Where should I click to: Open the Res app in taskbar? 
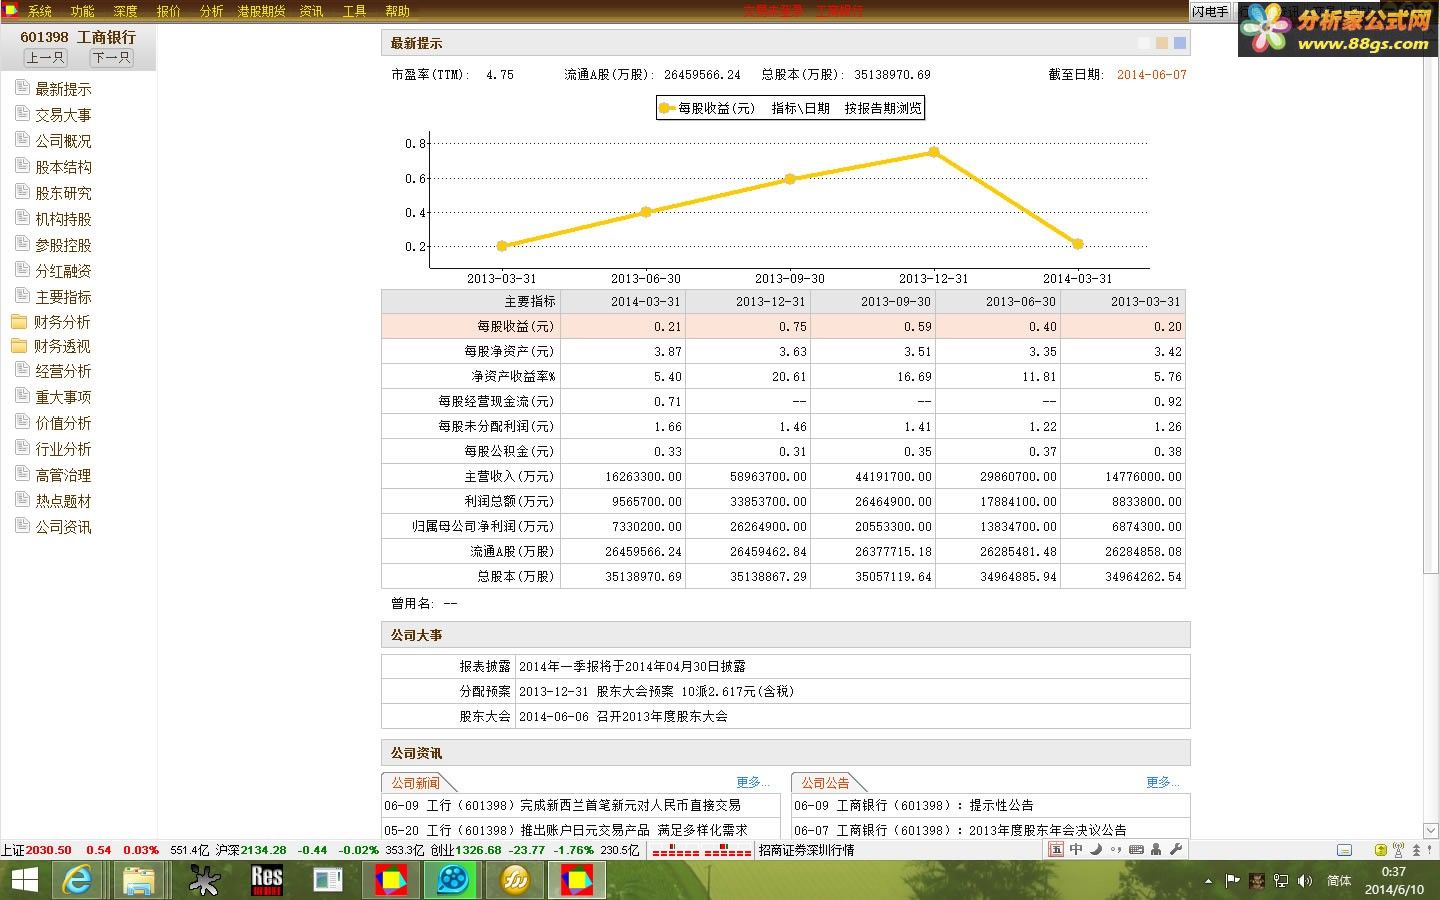point(267,880)
